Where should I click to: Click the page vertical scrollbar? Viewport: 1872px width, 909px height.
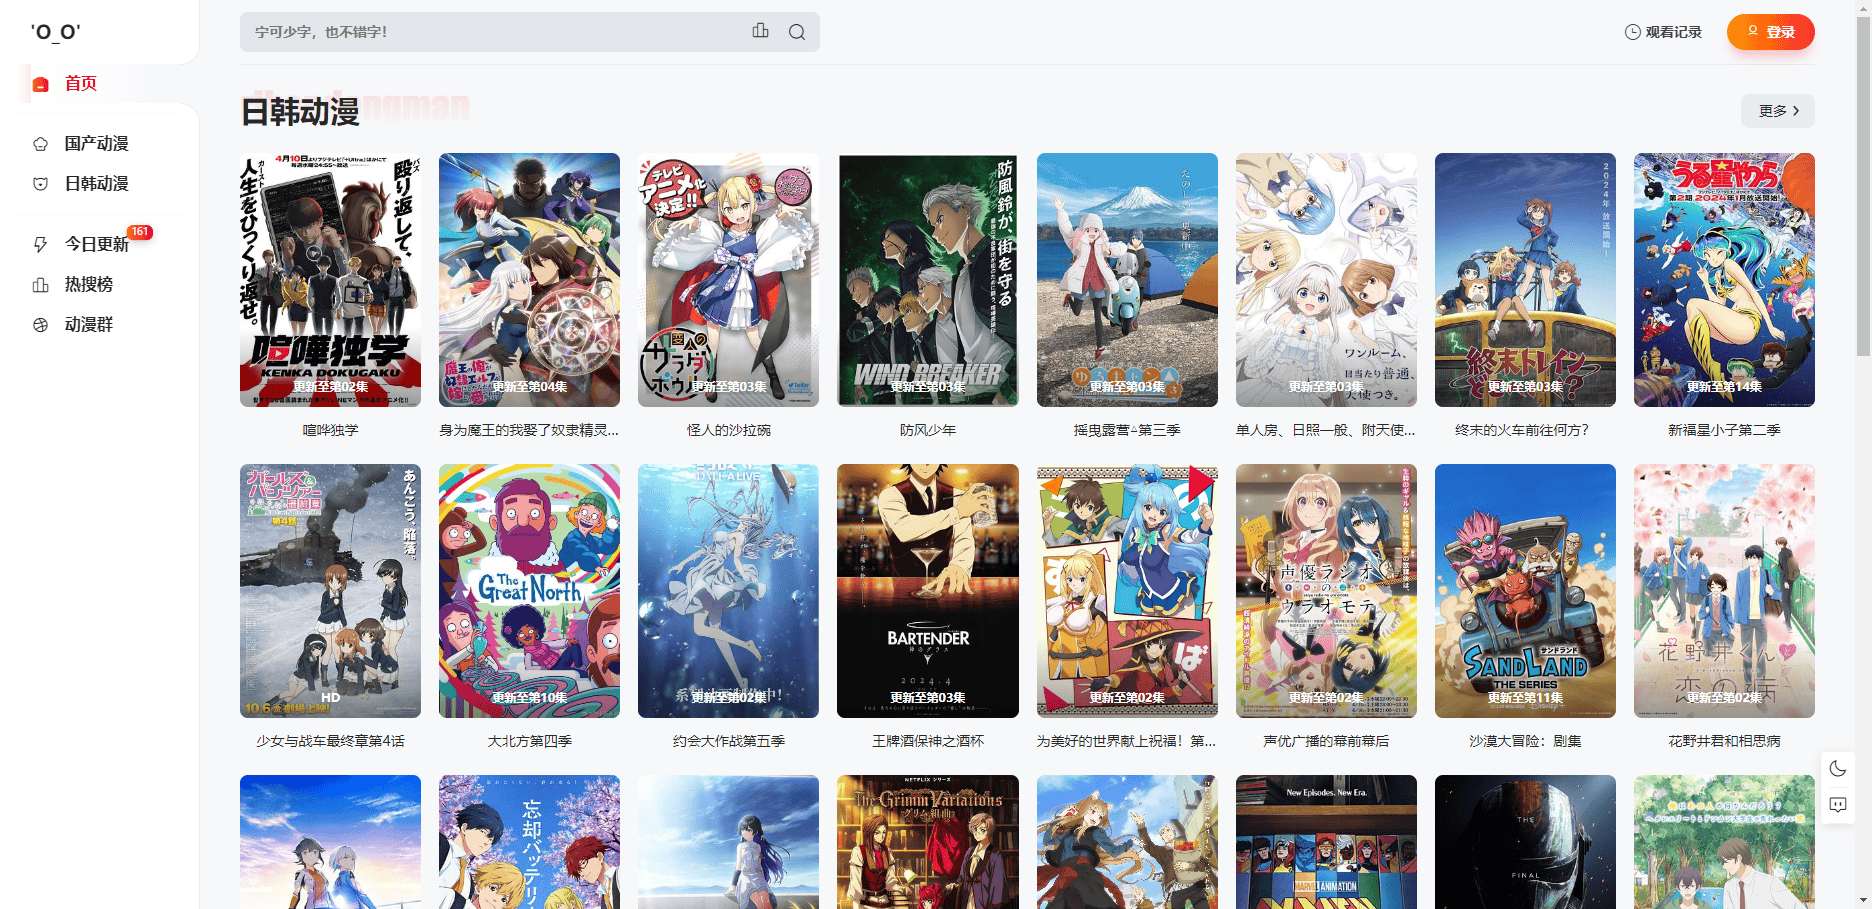[1863, 185]
